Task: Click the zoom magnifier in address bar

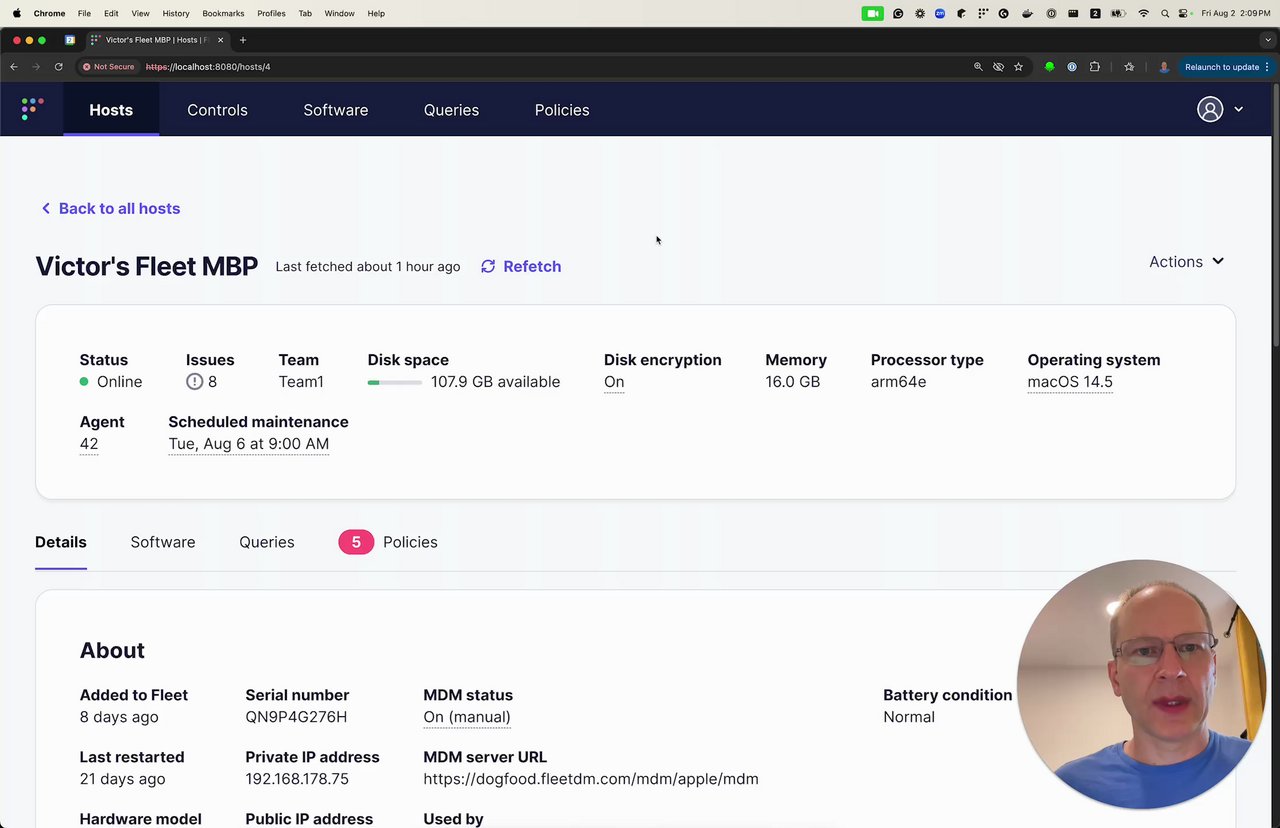Action: 978,67
